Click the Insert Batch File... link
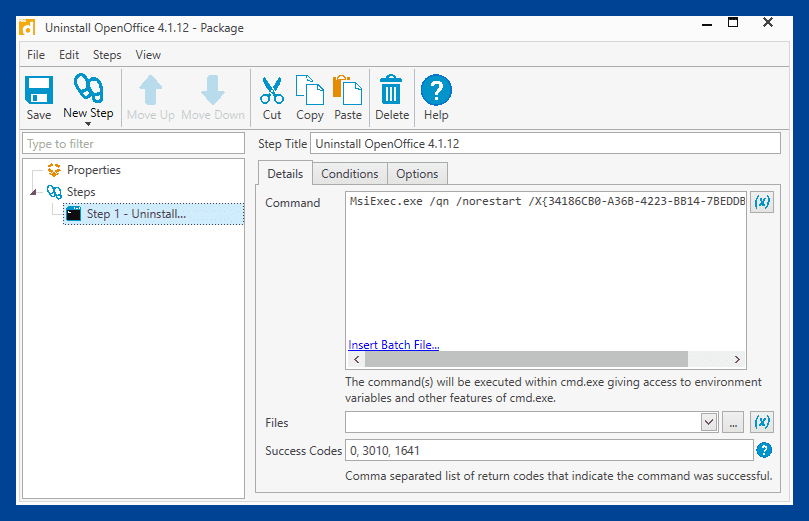Screen dimensions: 809x521 click(x=394, y=345)
